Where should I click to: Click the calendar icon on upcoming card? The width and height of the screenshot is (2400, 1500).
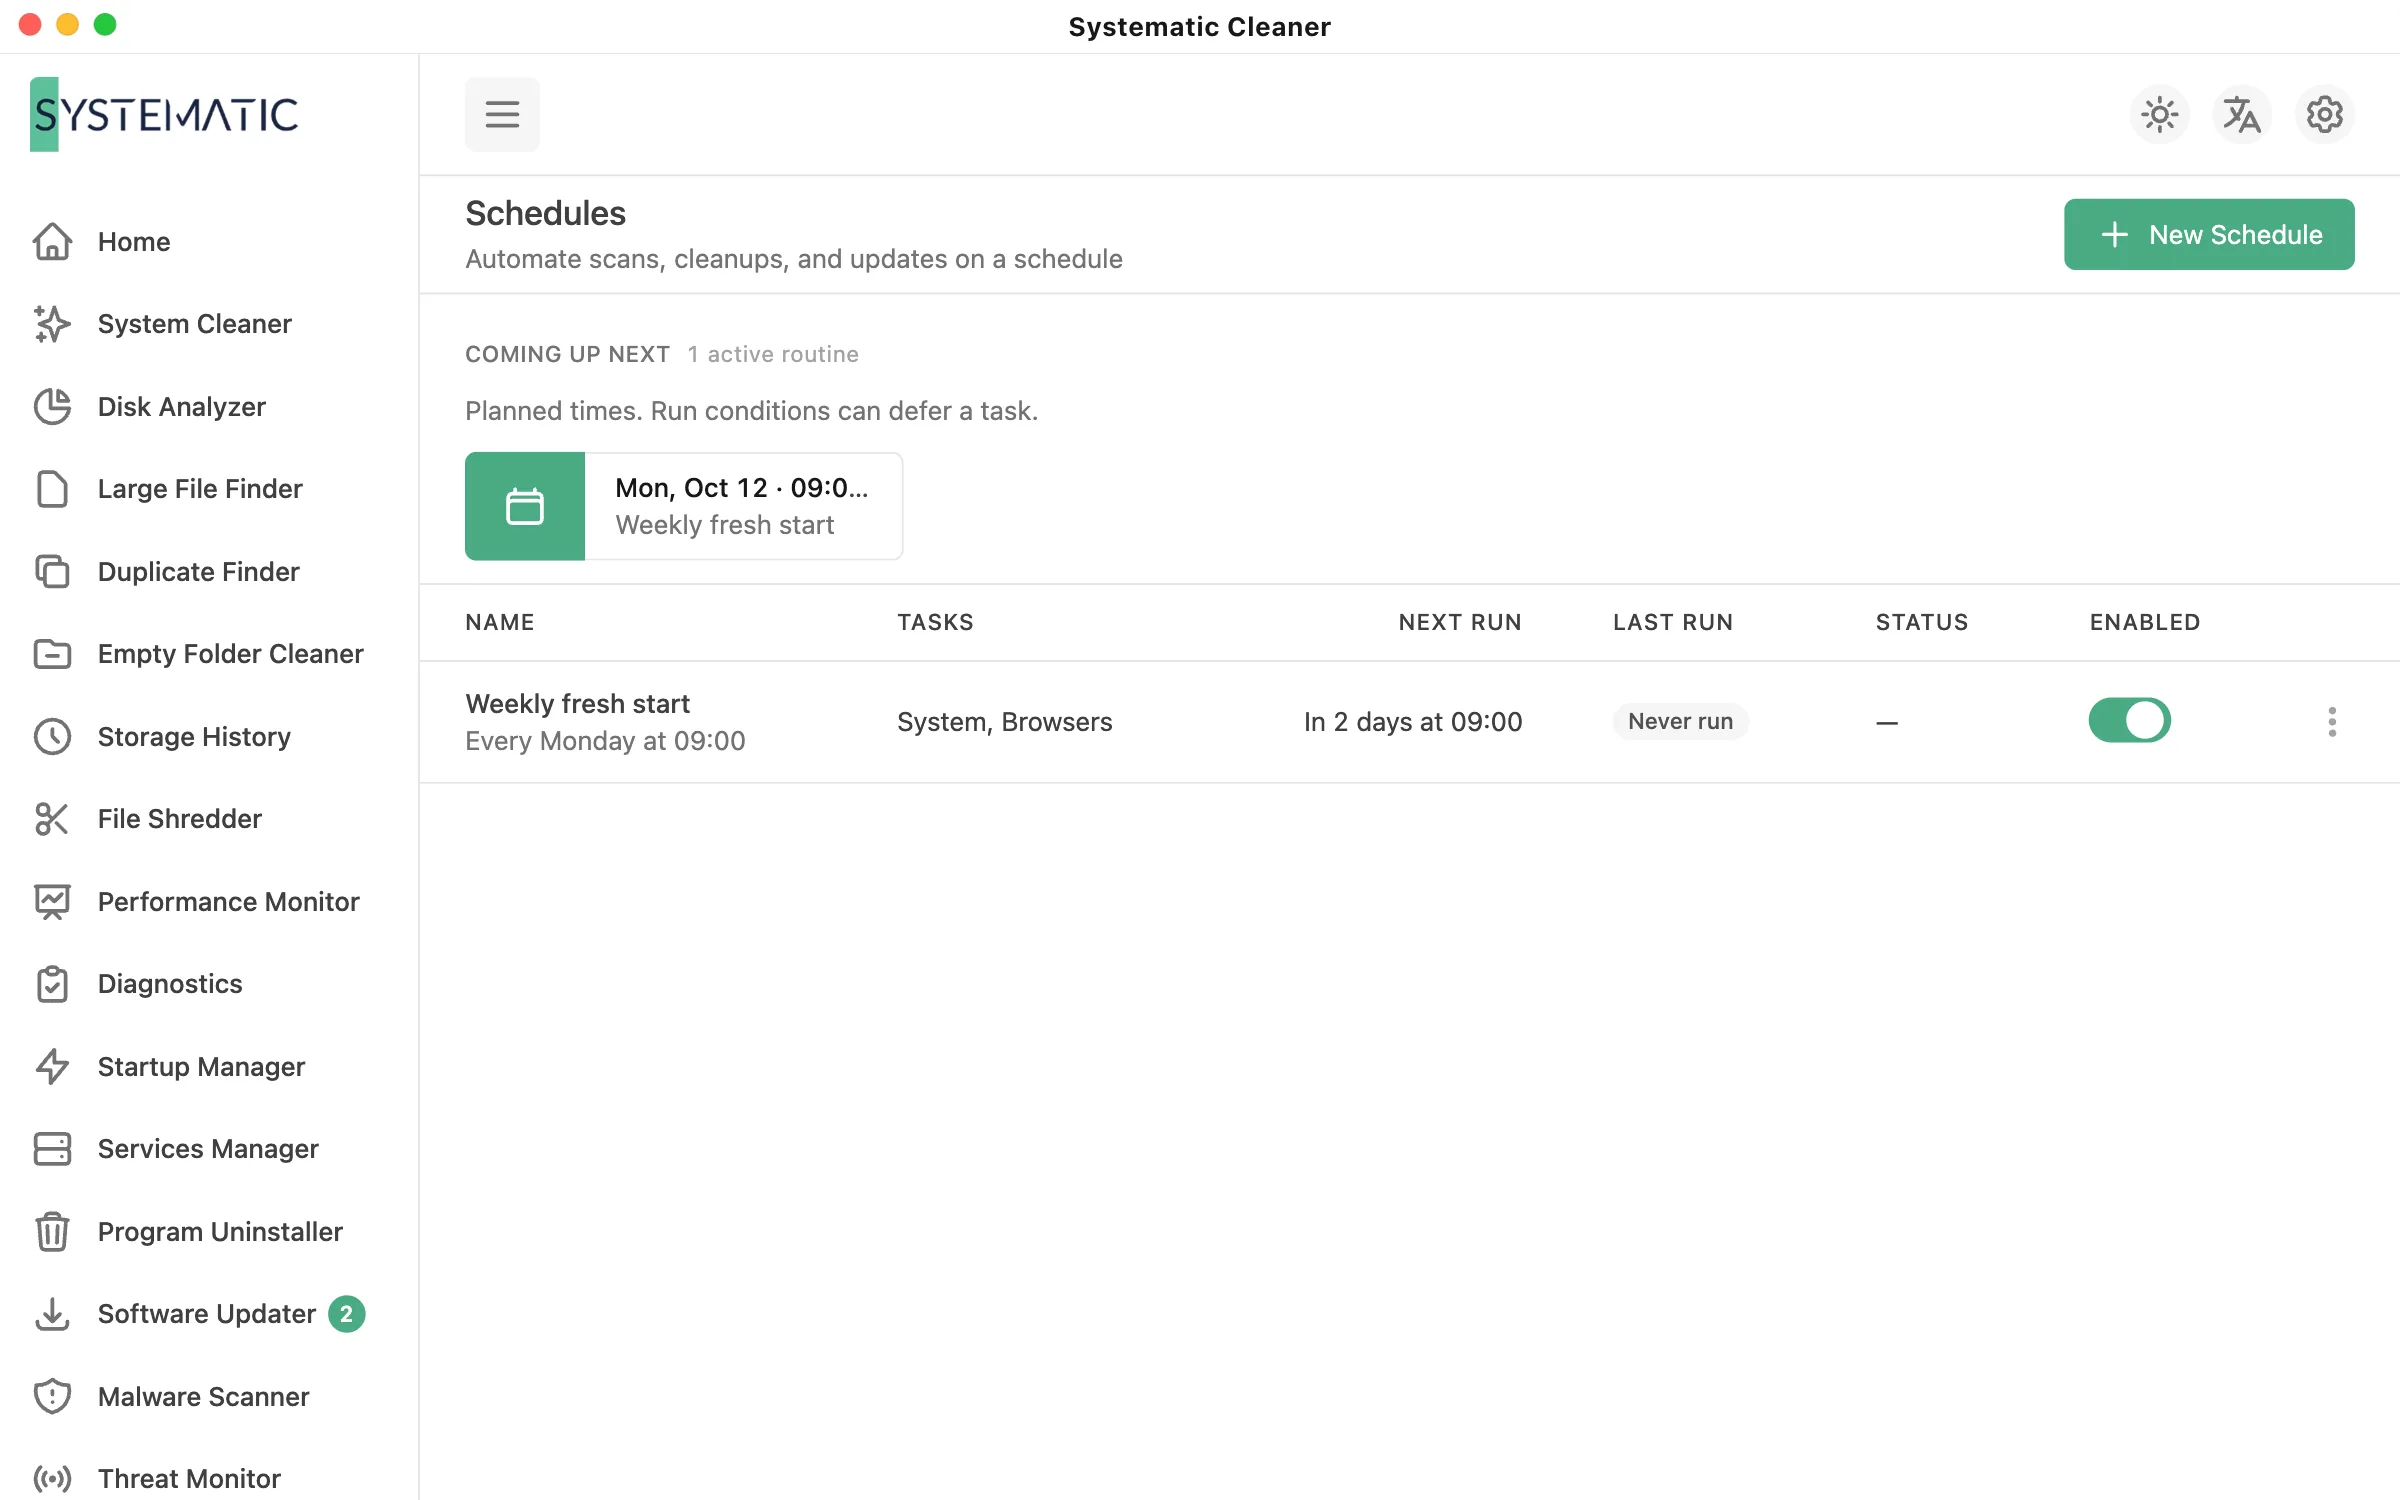tap(525, 506)
